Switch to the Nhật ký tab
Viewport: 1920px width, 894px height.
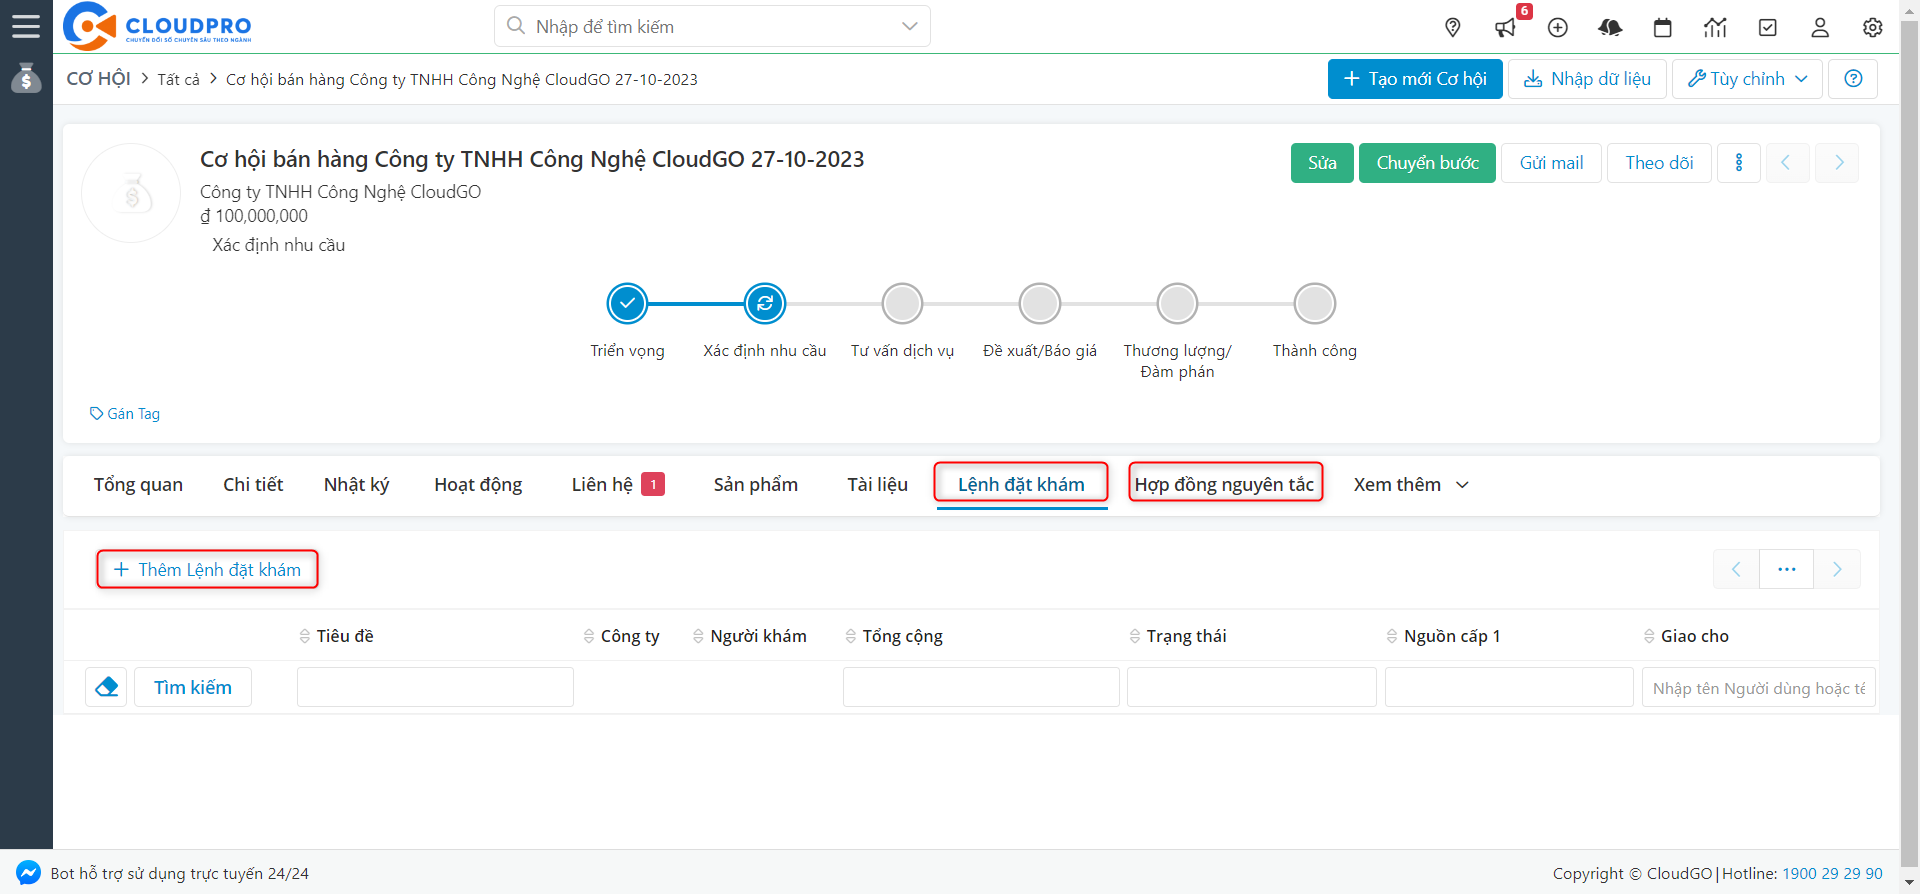tap(356, 485)
